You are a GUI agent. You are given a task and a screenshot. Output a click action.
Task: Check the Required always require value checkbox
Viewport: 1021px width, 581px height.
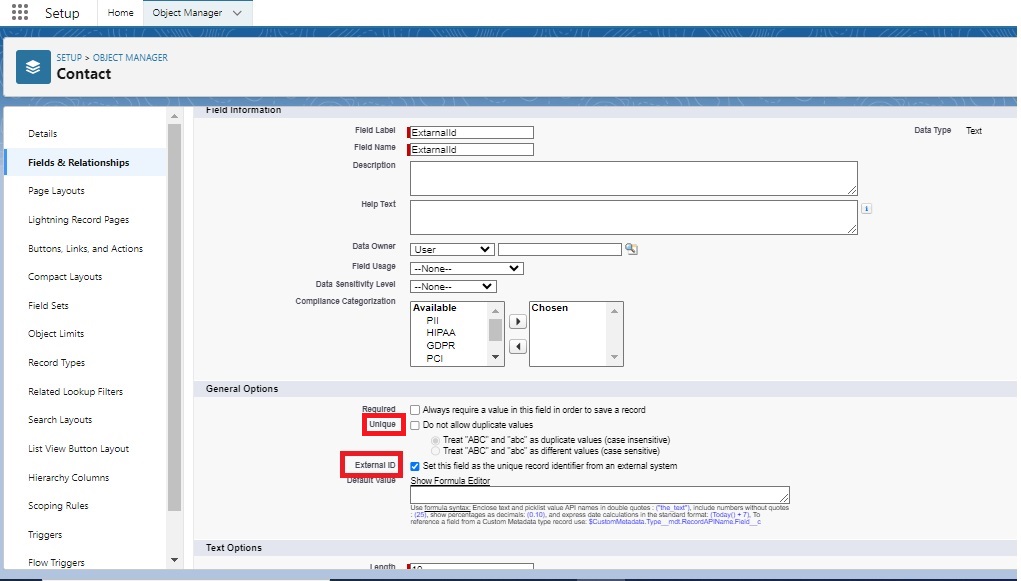415,410
